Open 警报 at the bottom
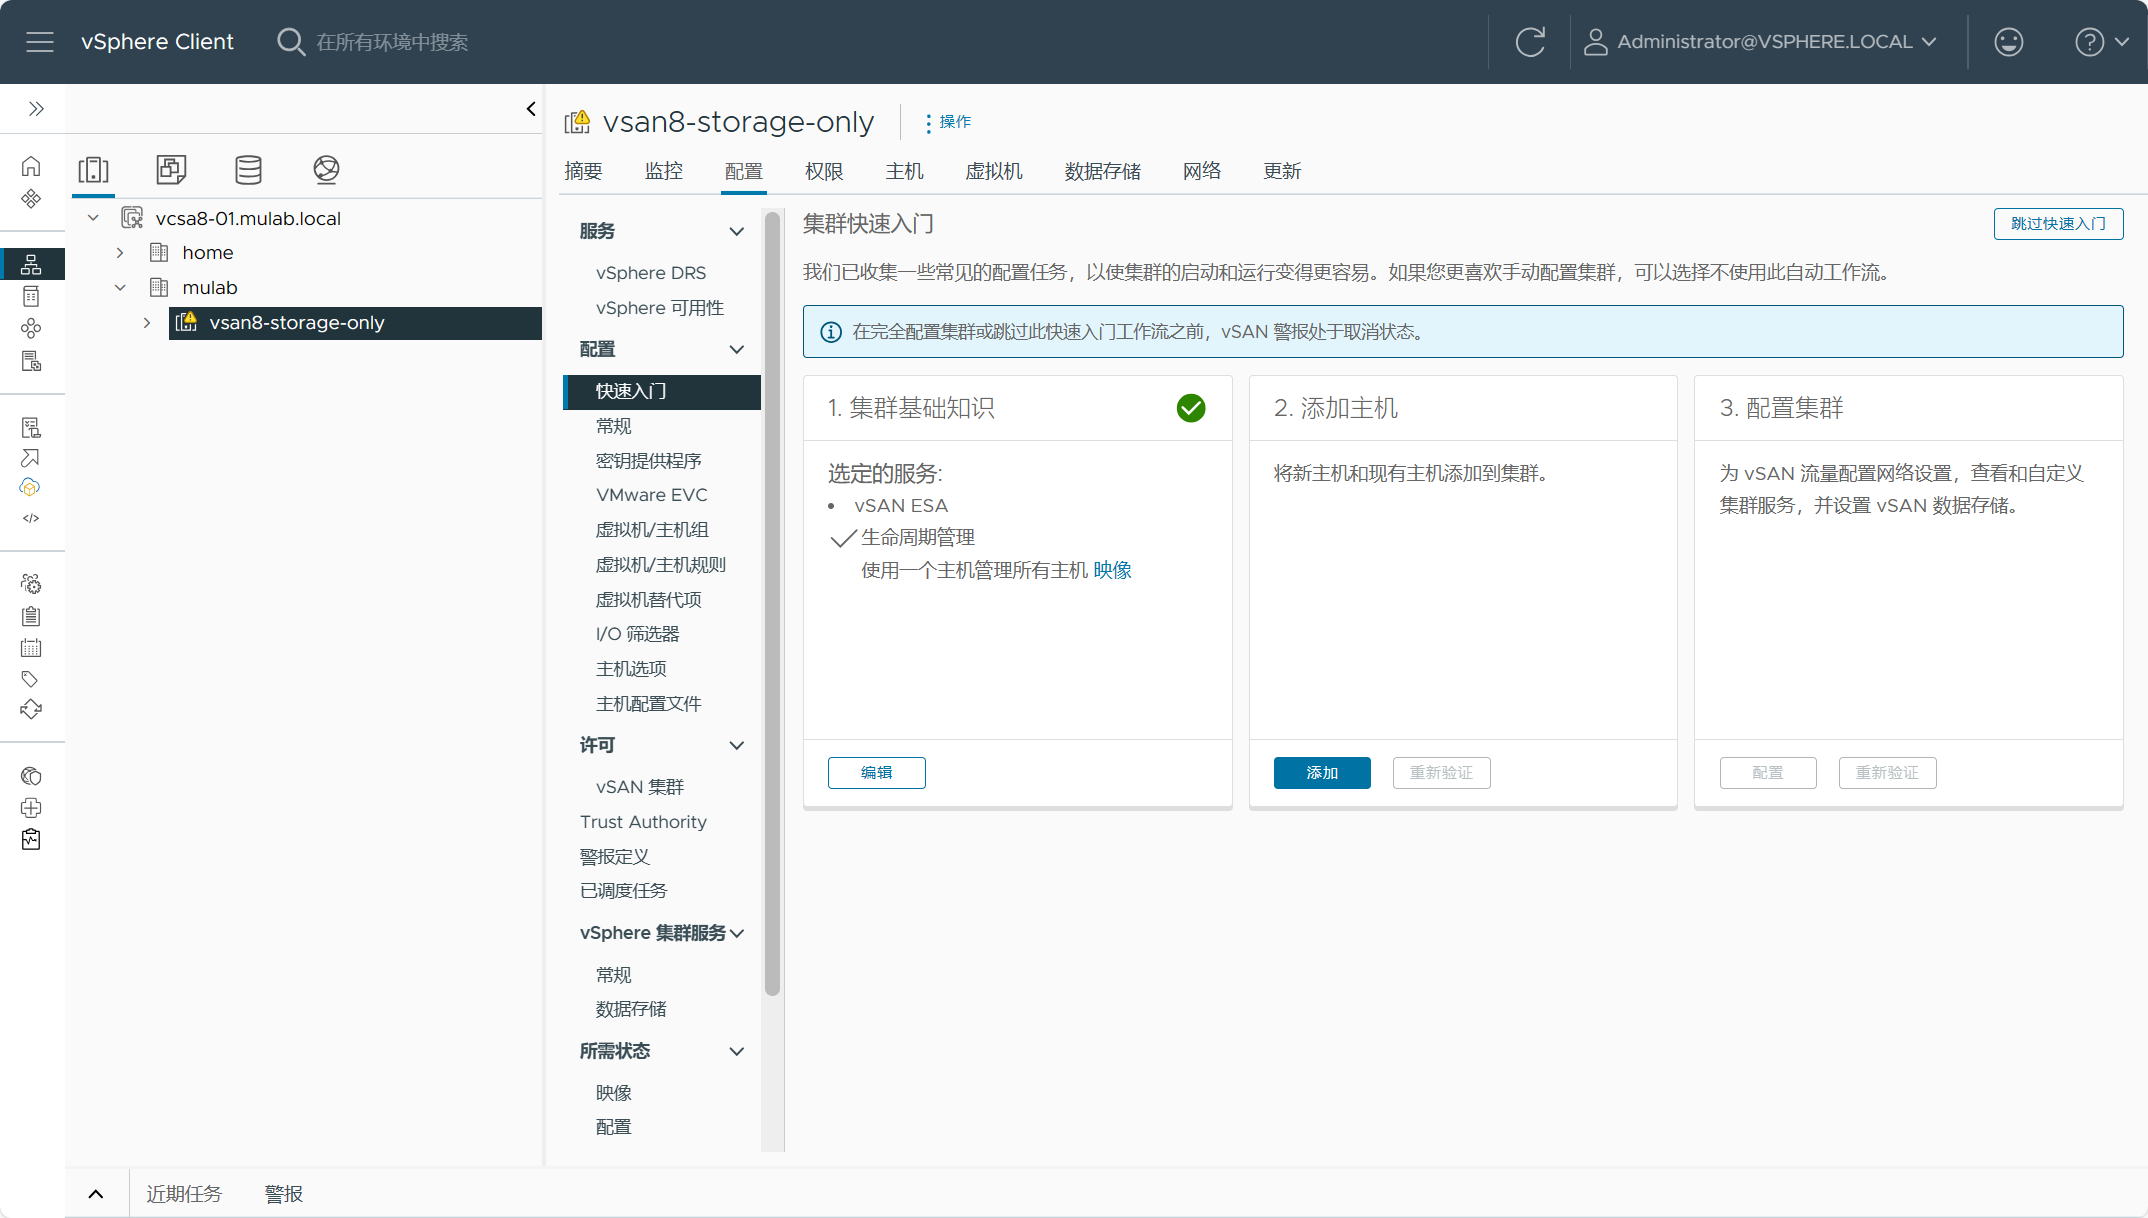The width and height of the screenshot is (2148, 1218). coord(284,1194)
